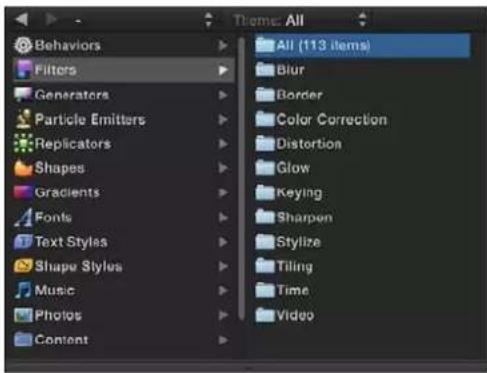
Task: Choose the Distortion label
Action: tap(309, 144)
